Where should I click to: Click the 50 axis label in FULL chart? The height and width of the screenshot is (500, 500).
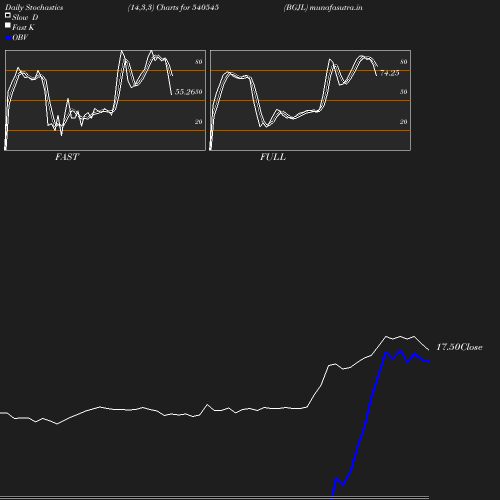tap(404, 92)
